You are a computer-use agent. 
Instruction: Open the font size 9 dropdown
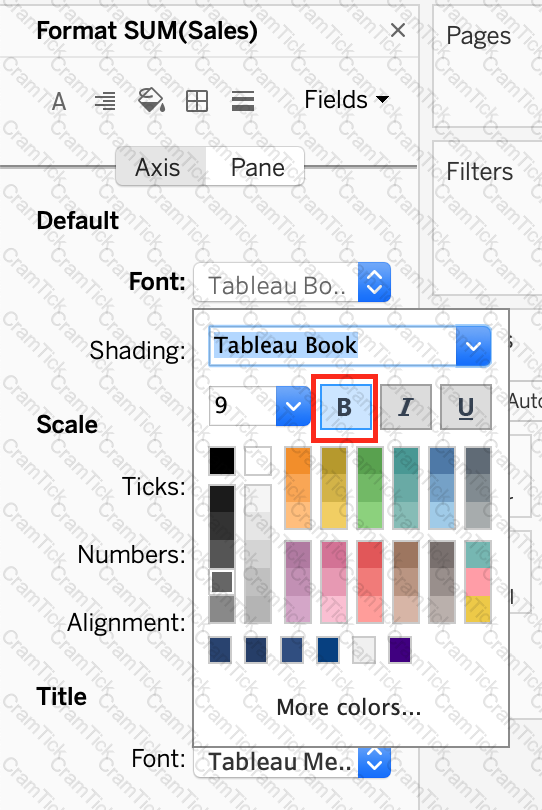293,406
